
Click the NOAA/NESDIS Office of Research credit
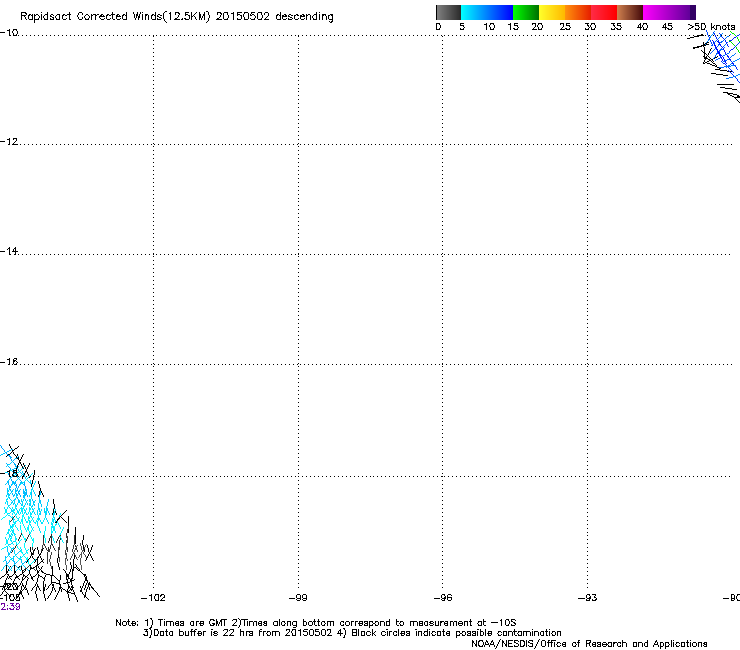tap(589, 644)
